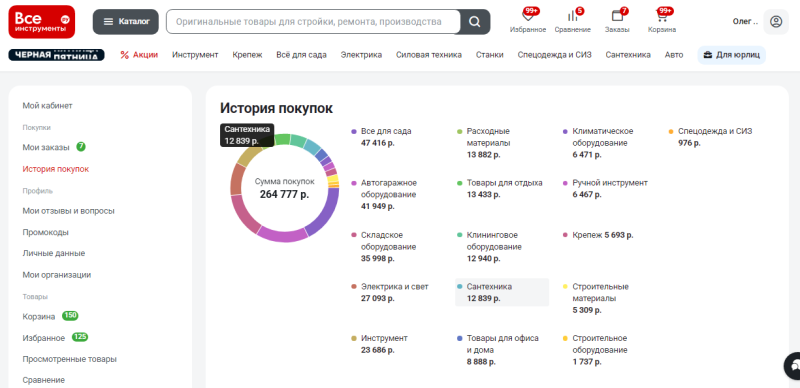This screenshot has width=800, height=388.
Task: Open Личные данные in sidebar
Action: [54, 253]
